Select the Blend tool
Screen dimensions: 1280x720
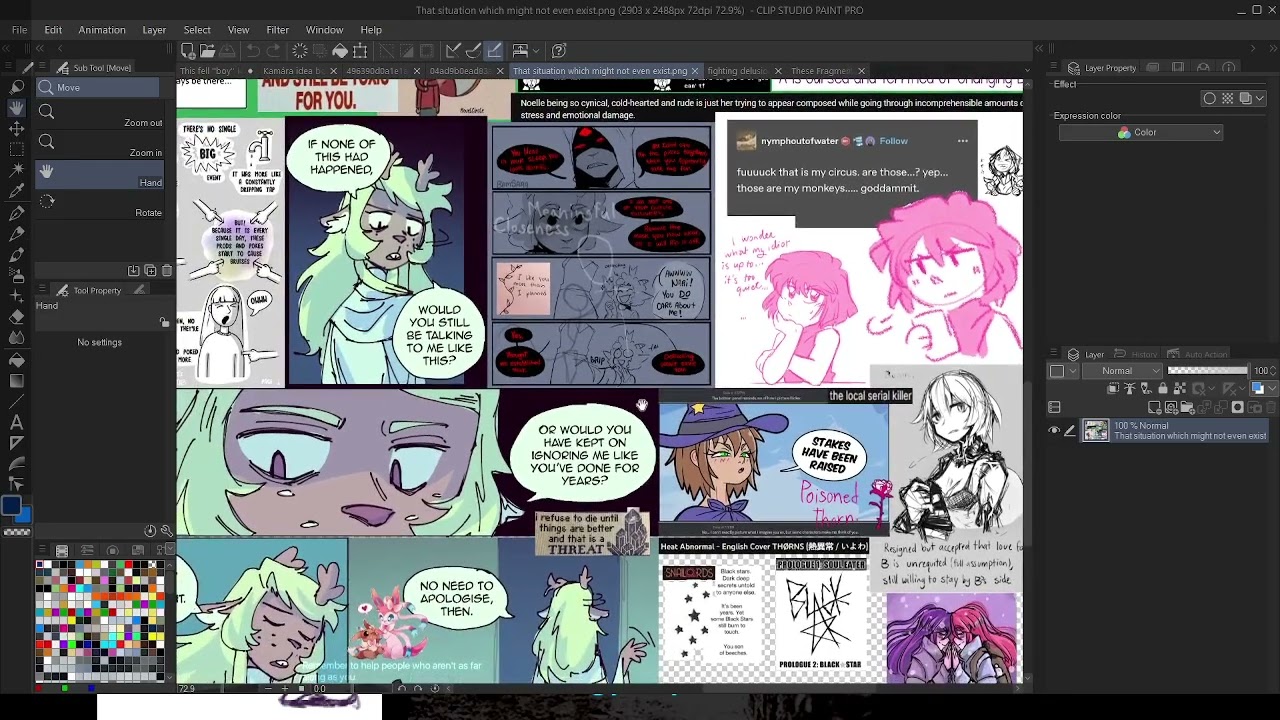point(17,338)
